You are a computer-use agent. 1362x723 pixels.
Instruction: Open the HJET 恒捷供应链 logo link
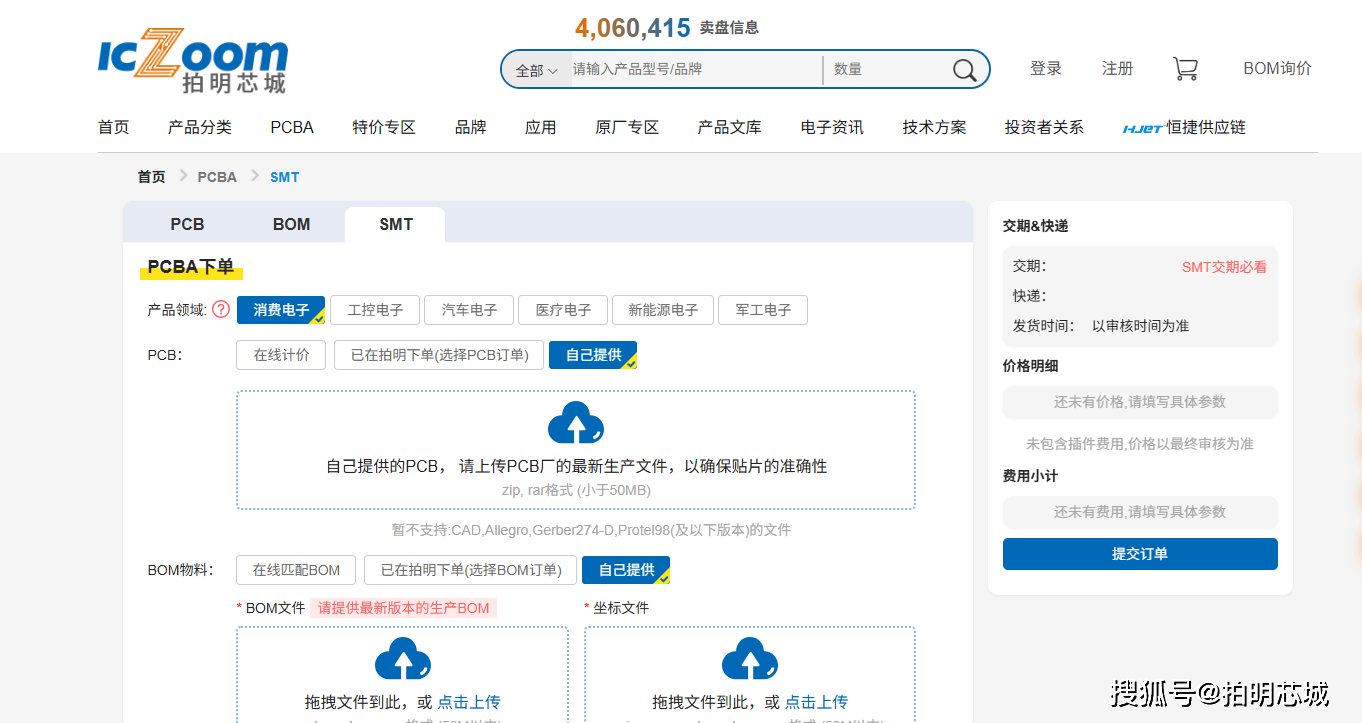click(x=1184, y=128)
